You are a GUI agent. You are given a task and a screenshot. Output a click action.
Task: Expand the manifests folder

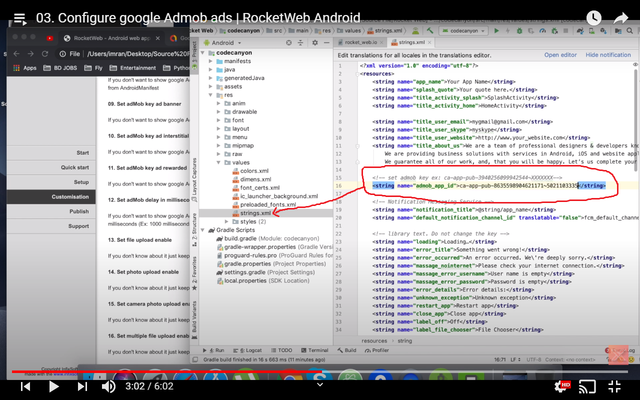211,61
